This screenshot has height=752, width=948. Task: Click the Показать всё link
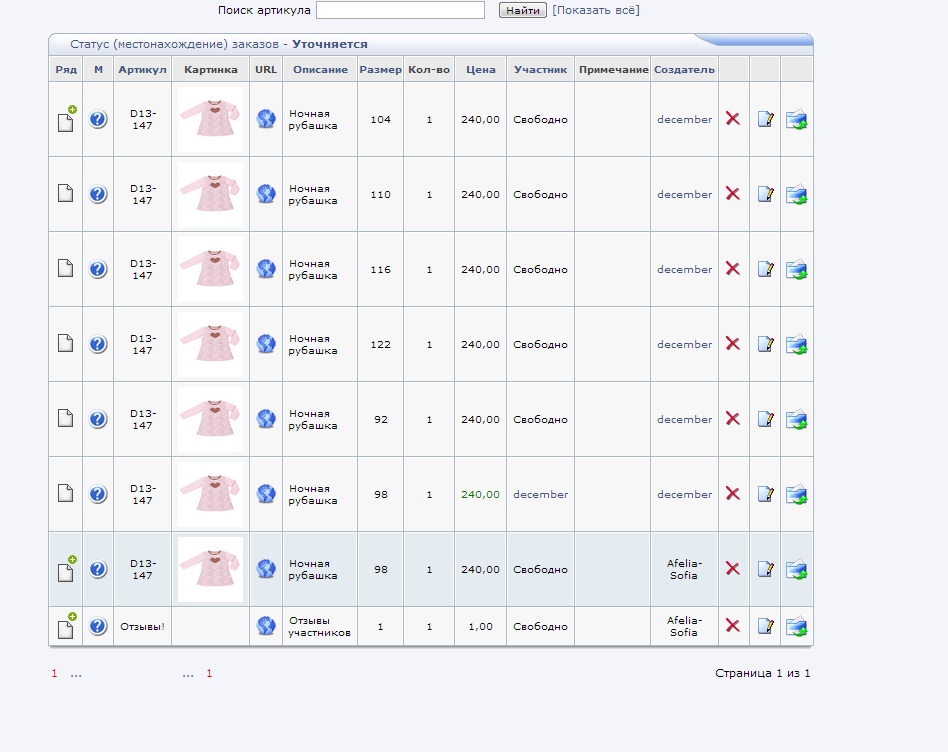tap(596, 10)
